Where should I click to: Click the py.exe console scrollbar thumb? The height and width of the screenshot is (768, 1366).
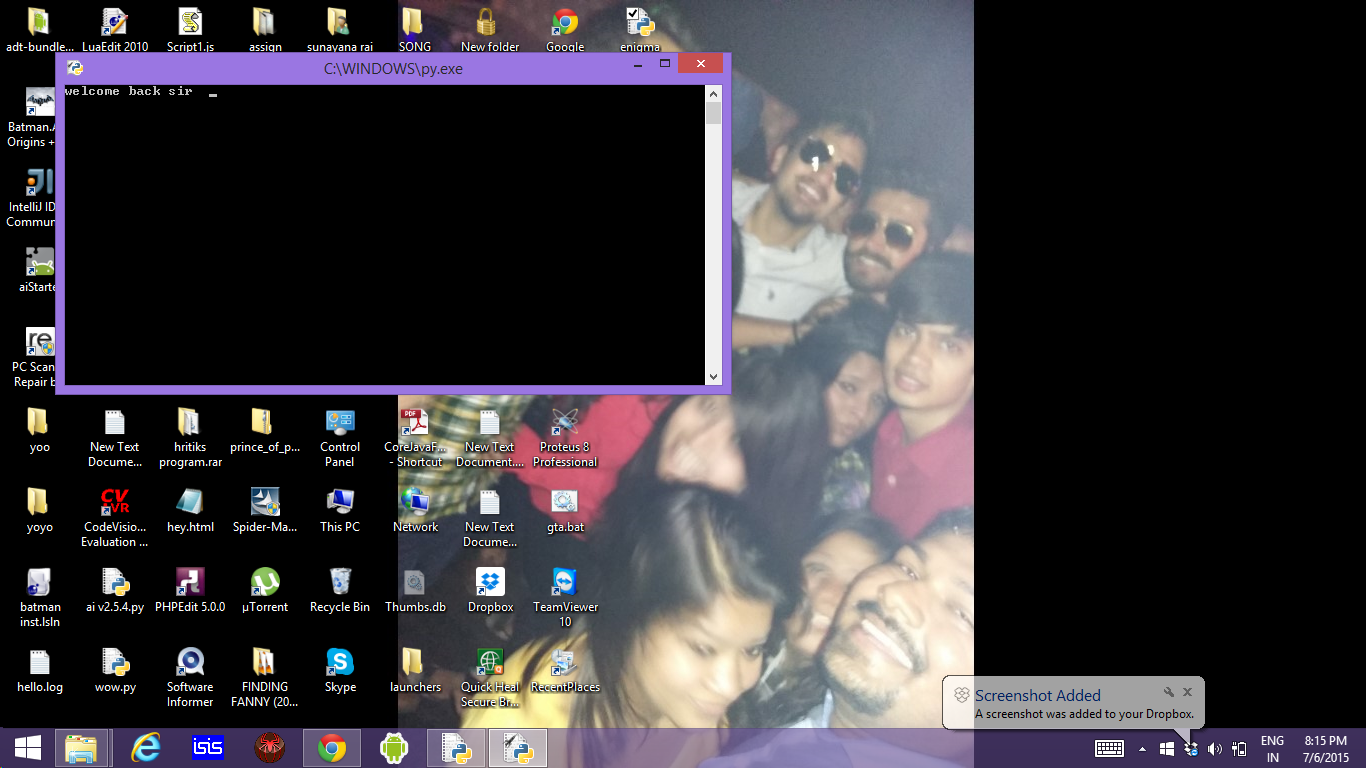(713, 113)
